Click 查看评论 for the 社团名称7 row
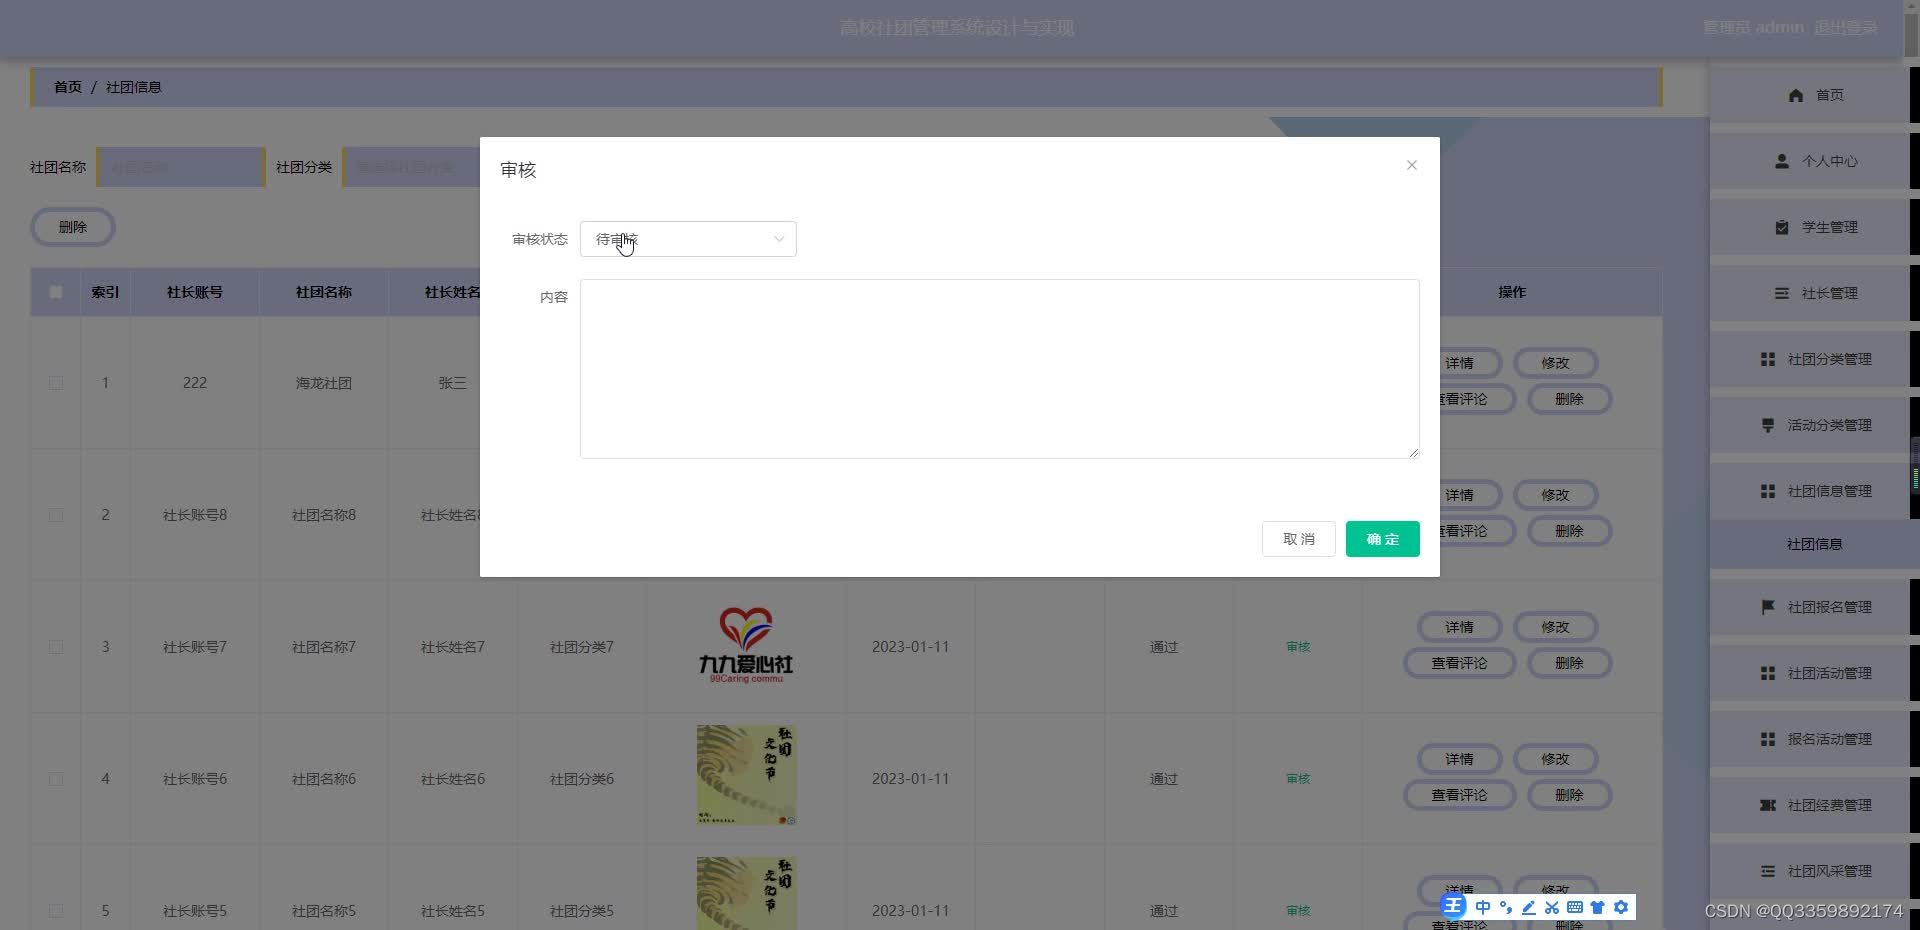1920x930 pixels. coord(1459,663)
